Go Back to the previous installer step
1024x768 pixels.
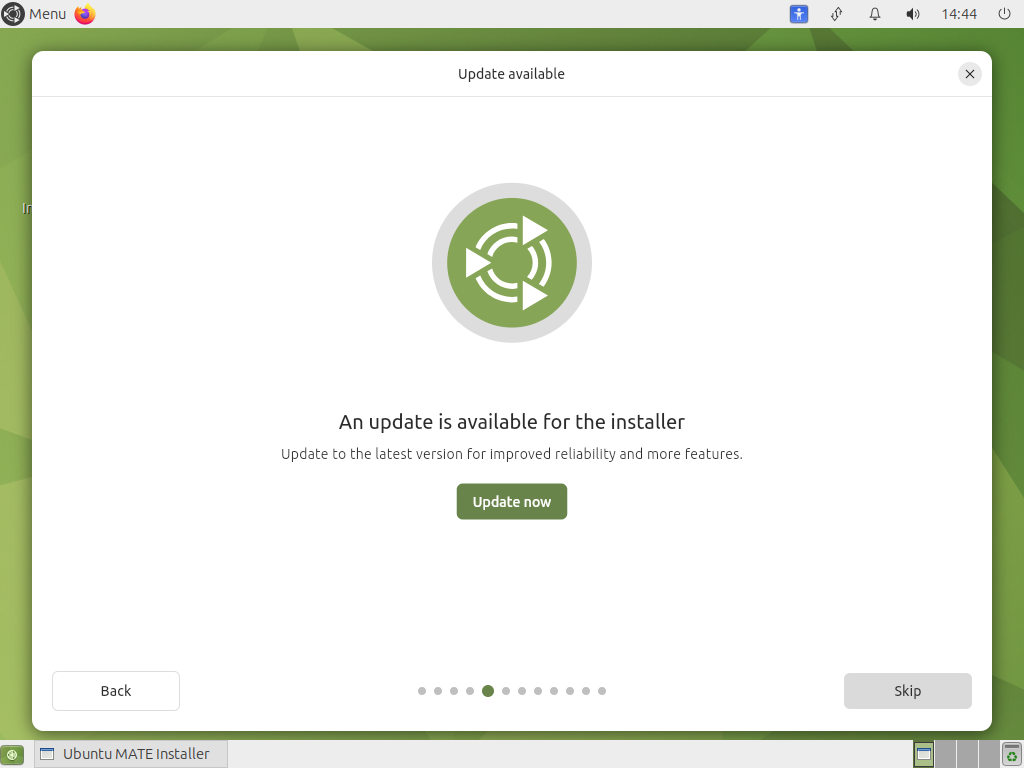click(x=116, y=691)
